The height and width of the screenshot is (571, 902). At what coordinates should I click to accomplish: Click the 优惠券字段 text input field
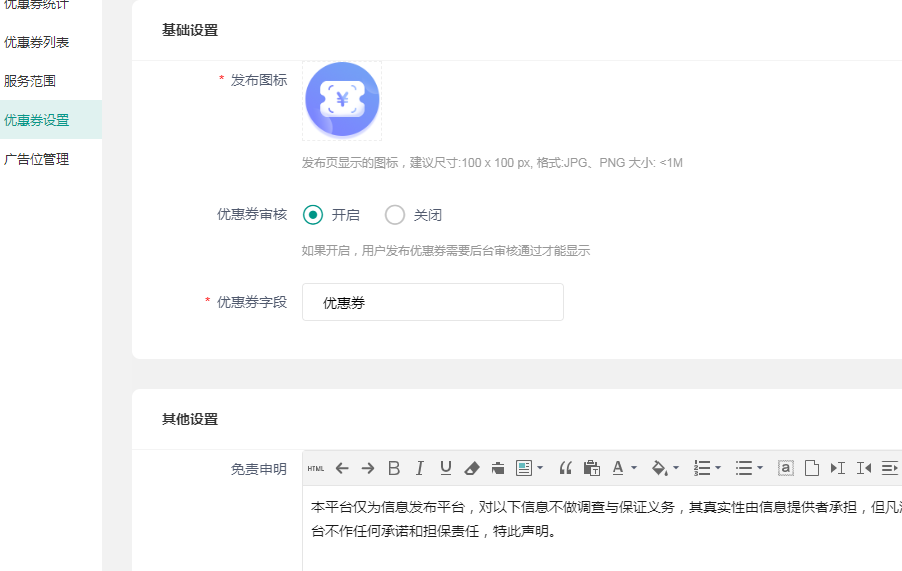(x=432, y=302)
